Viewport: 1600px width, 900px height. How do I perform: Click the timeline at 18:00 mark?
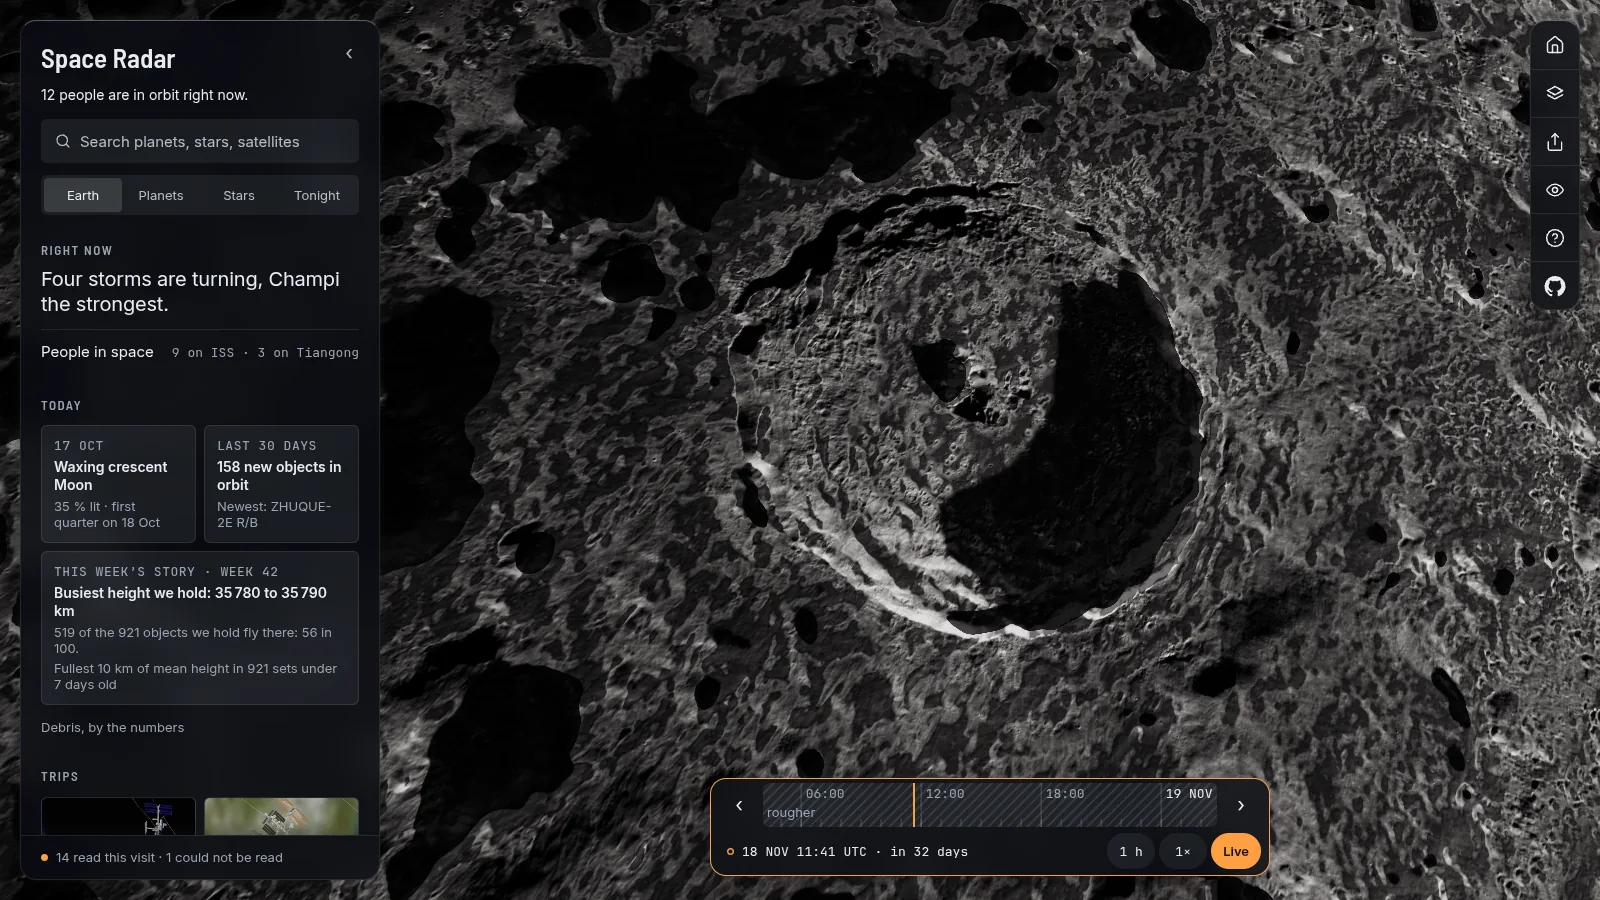point(1064,794)
